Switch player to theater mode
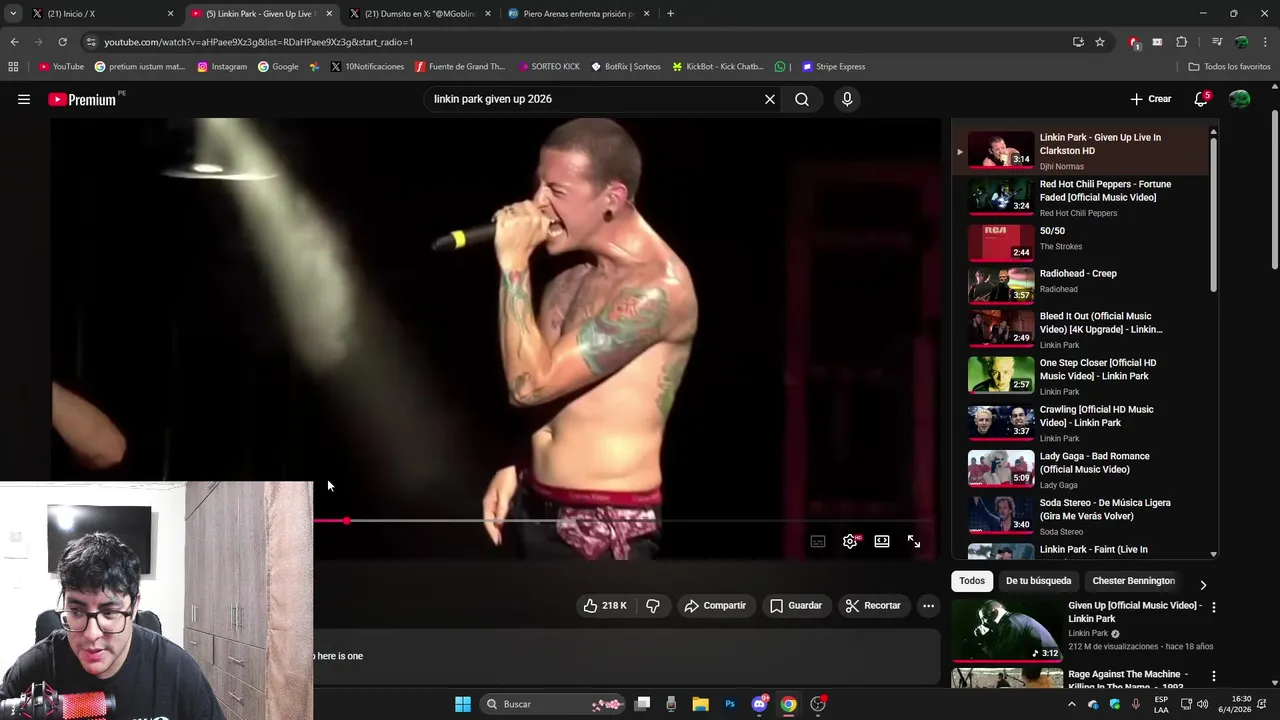The image size is (1280, 720). (882, 541)
